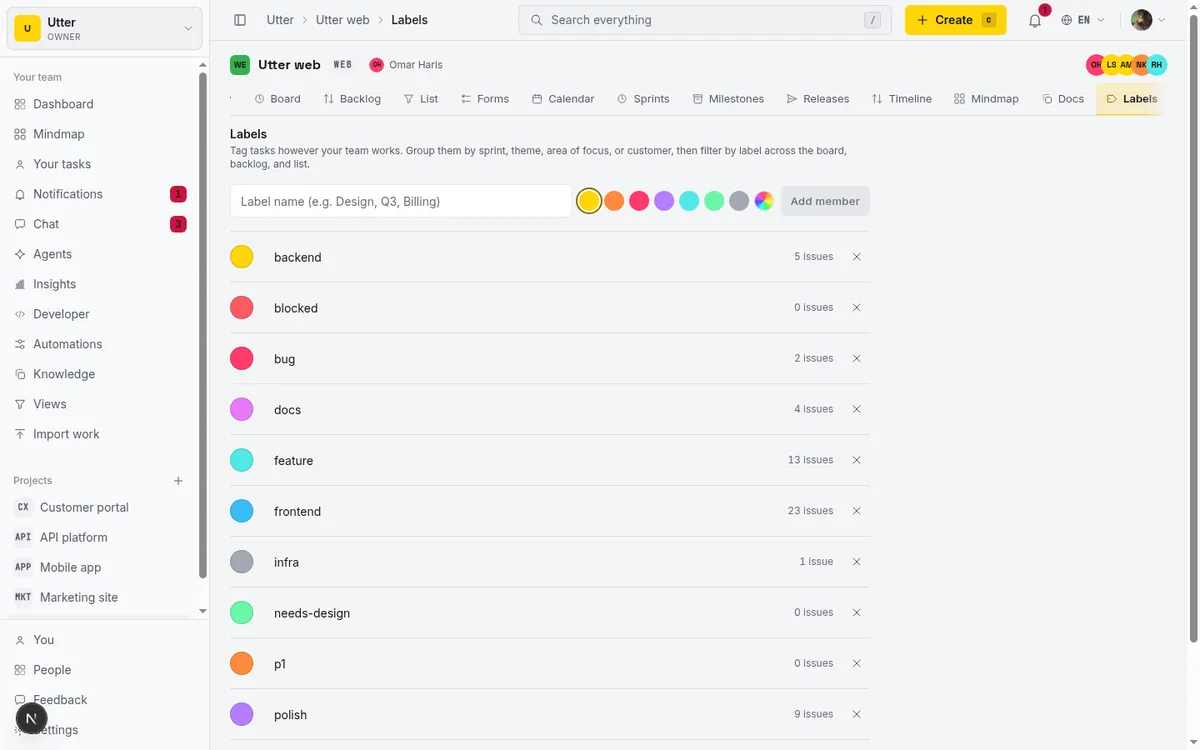Screen dimensions: 1200x750
Task: Open the sidebar Notifications item
Action: click(x=100, y=194)
